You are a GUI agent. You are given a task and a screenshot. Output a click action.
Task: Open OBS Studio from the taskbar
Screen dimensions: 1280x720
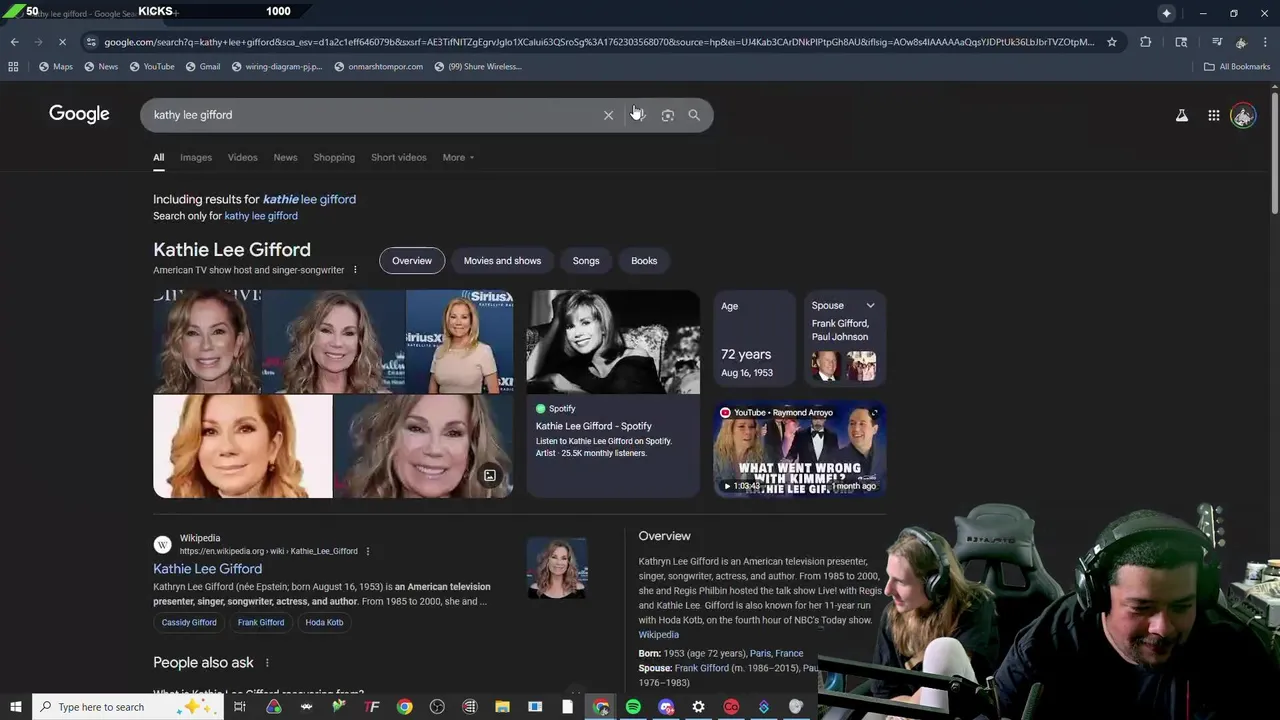(437, 707)
